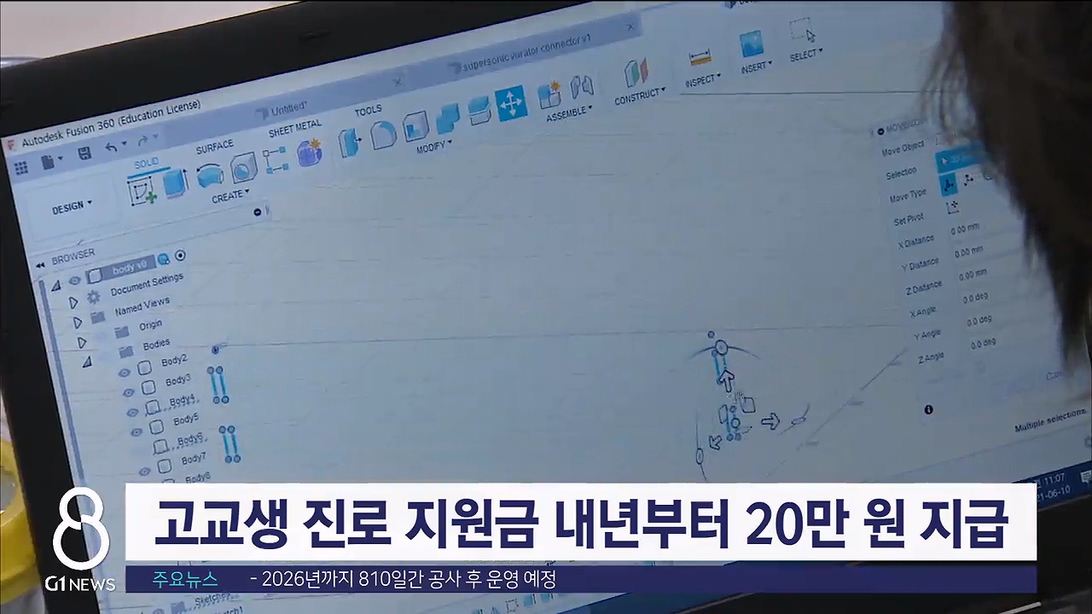The image size is (1092, 614).
Task: Select the Extrude tool icon
Action: pyautogui.click(x=175, y=183)
